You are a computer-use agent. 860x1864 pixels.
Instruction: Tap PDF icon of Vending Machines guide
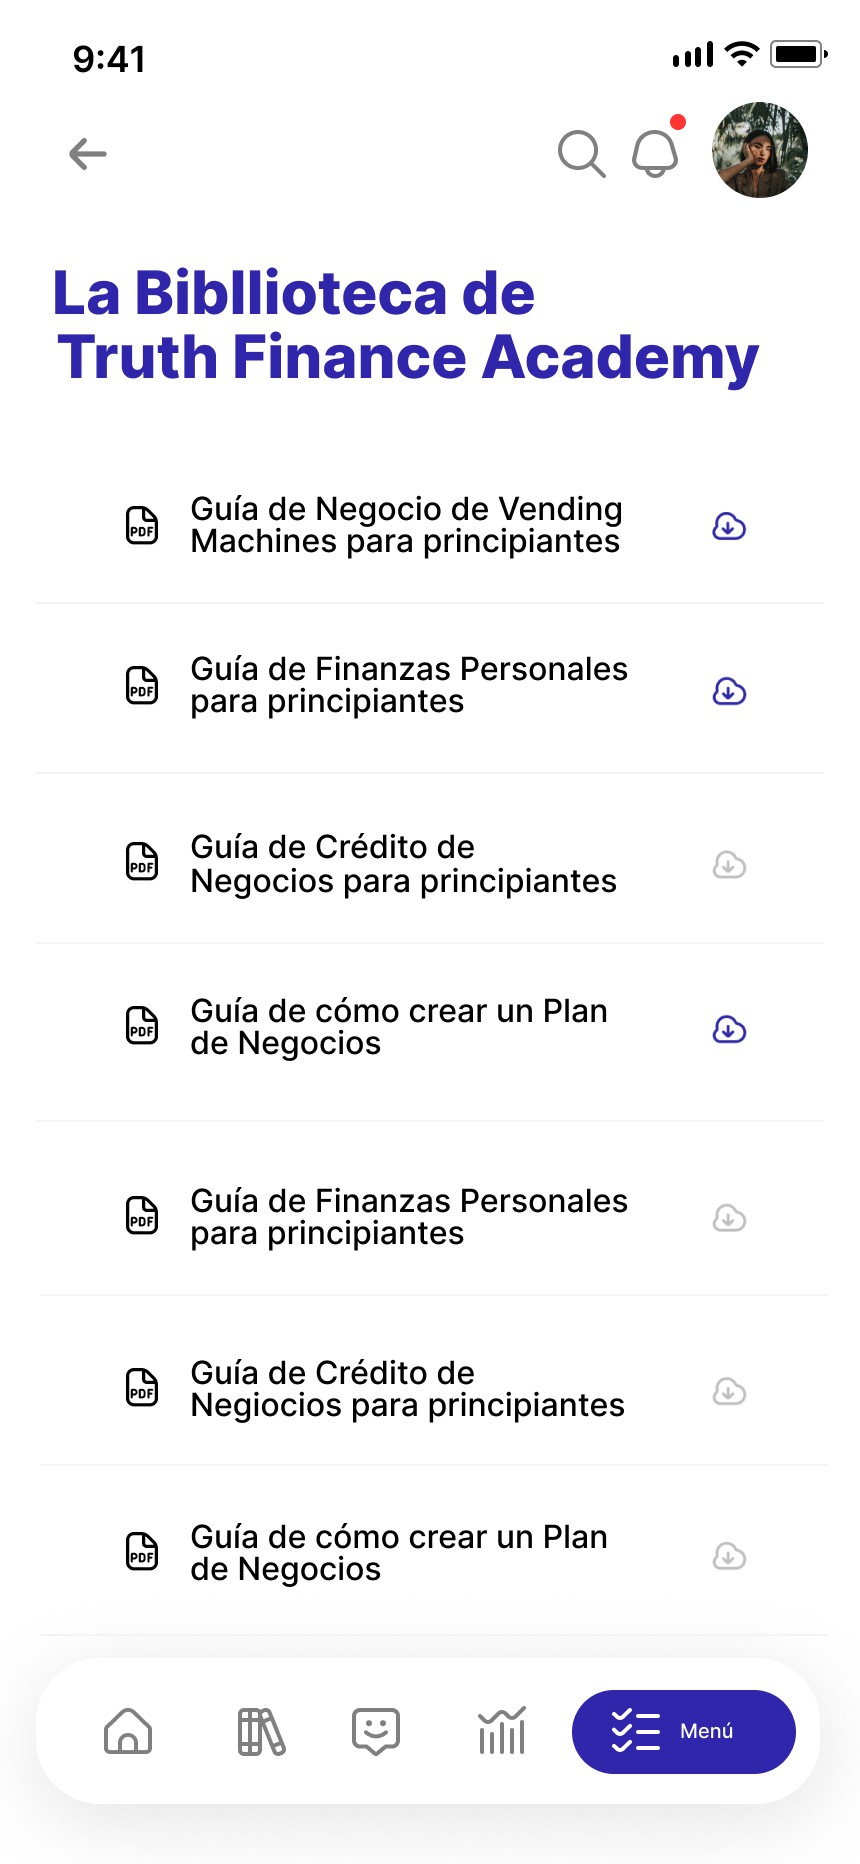[142, 525]
